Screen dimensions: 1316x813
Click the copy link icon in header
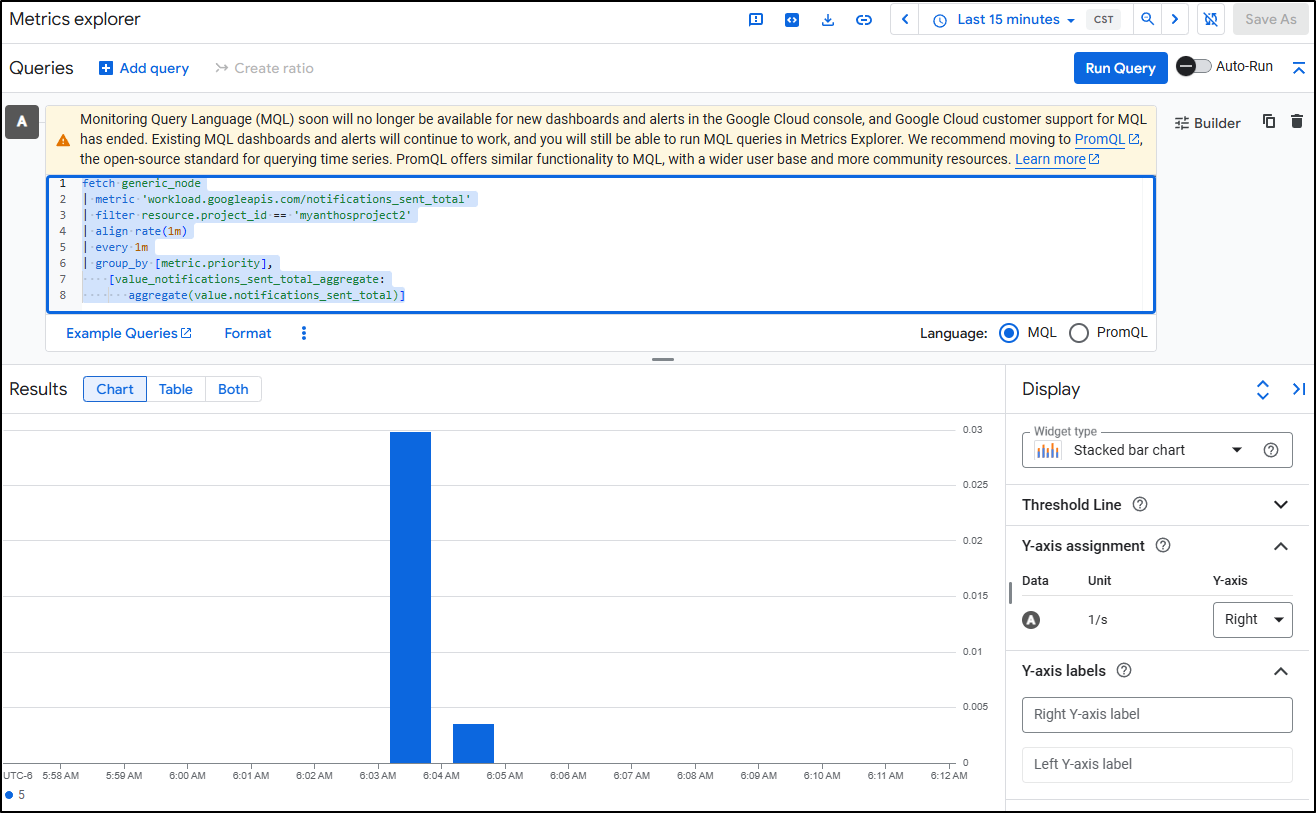click(864, 20)
